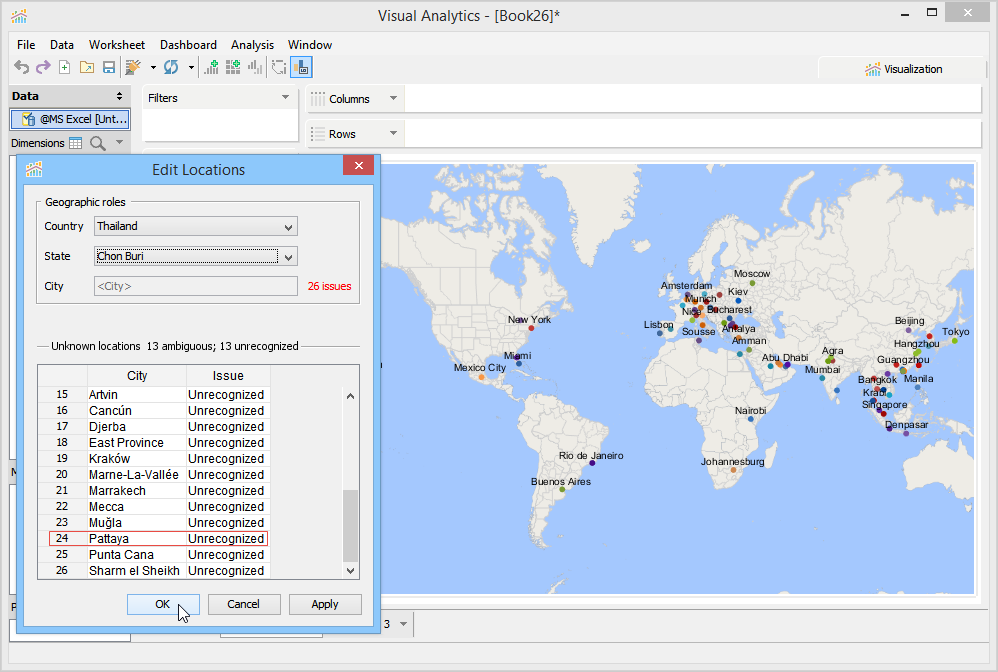Click the red 26 issues text
This screenshot has height=672, width=998.
[x=329, y=286]
